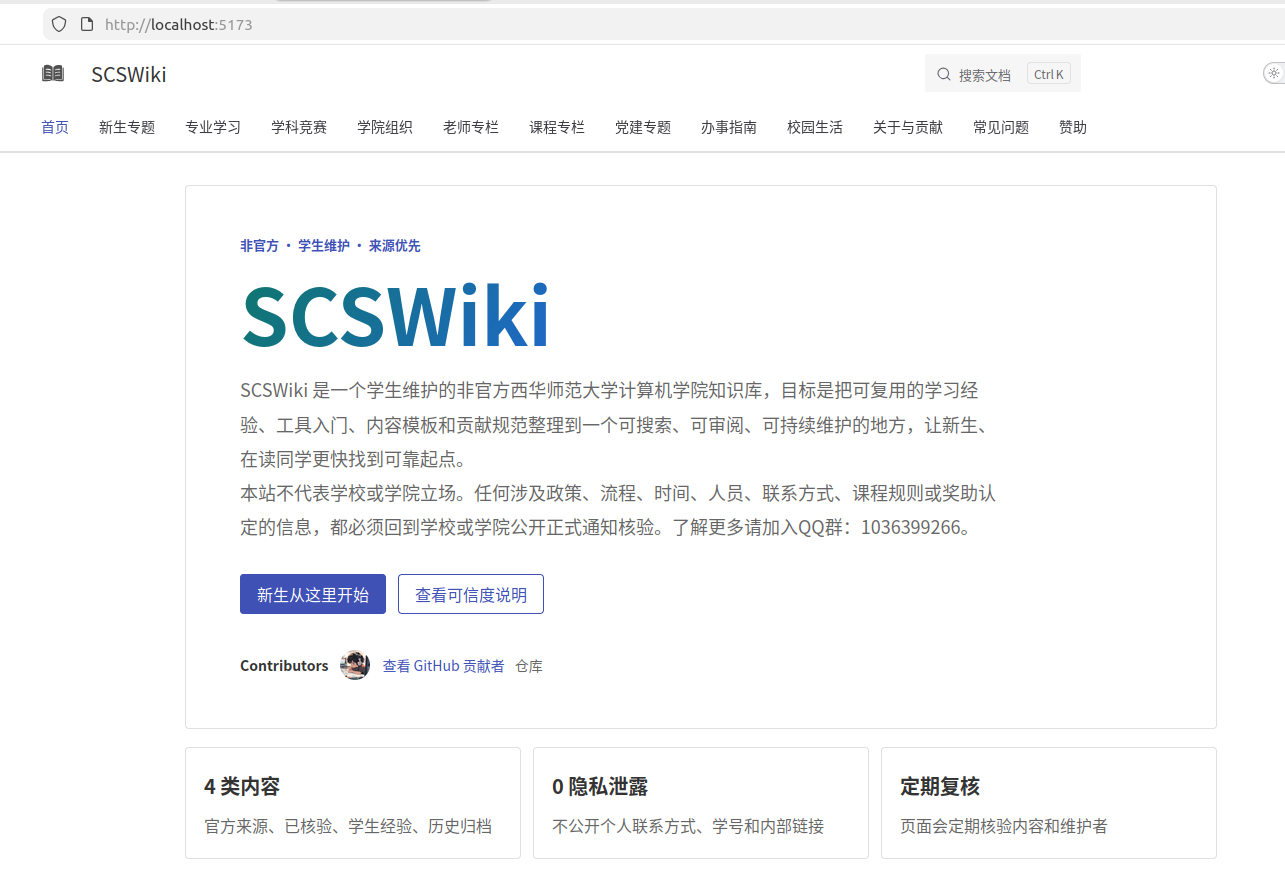Click the 非官方 · 学生维护 · 来源优先 tagline

(330, 246)
